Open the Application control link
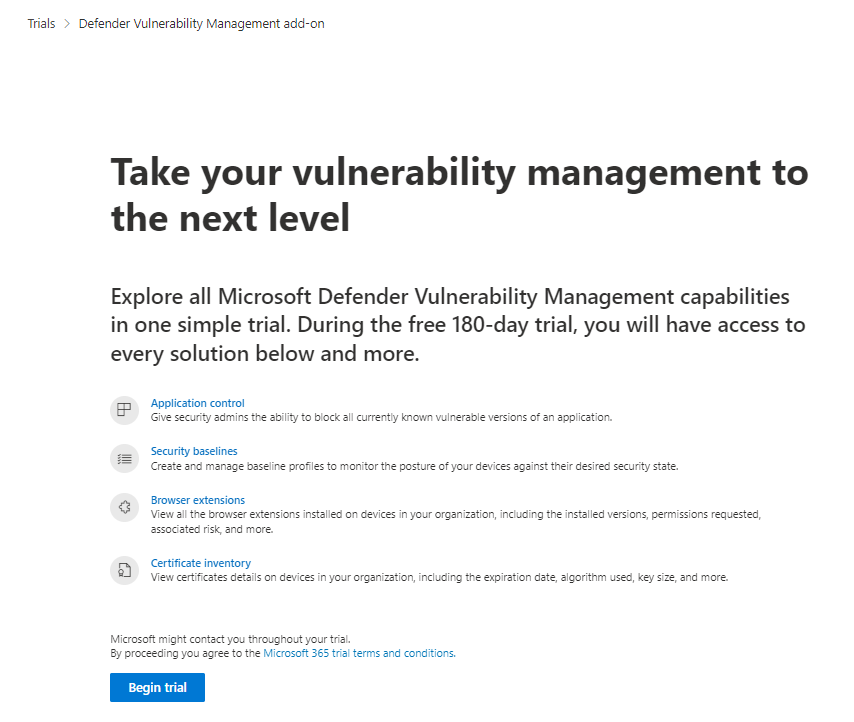This screenshot has width=854, height=722. (197, 403)
